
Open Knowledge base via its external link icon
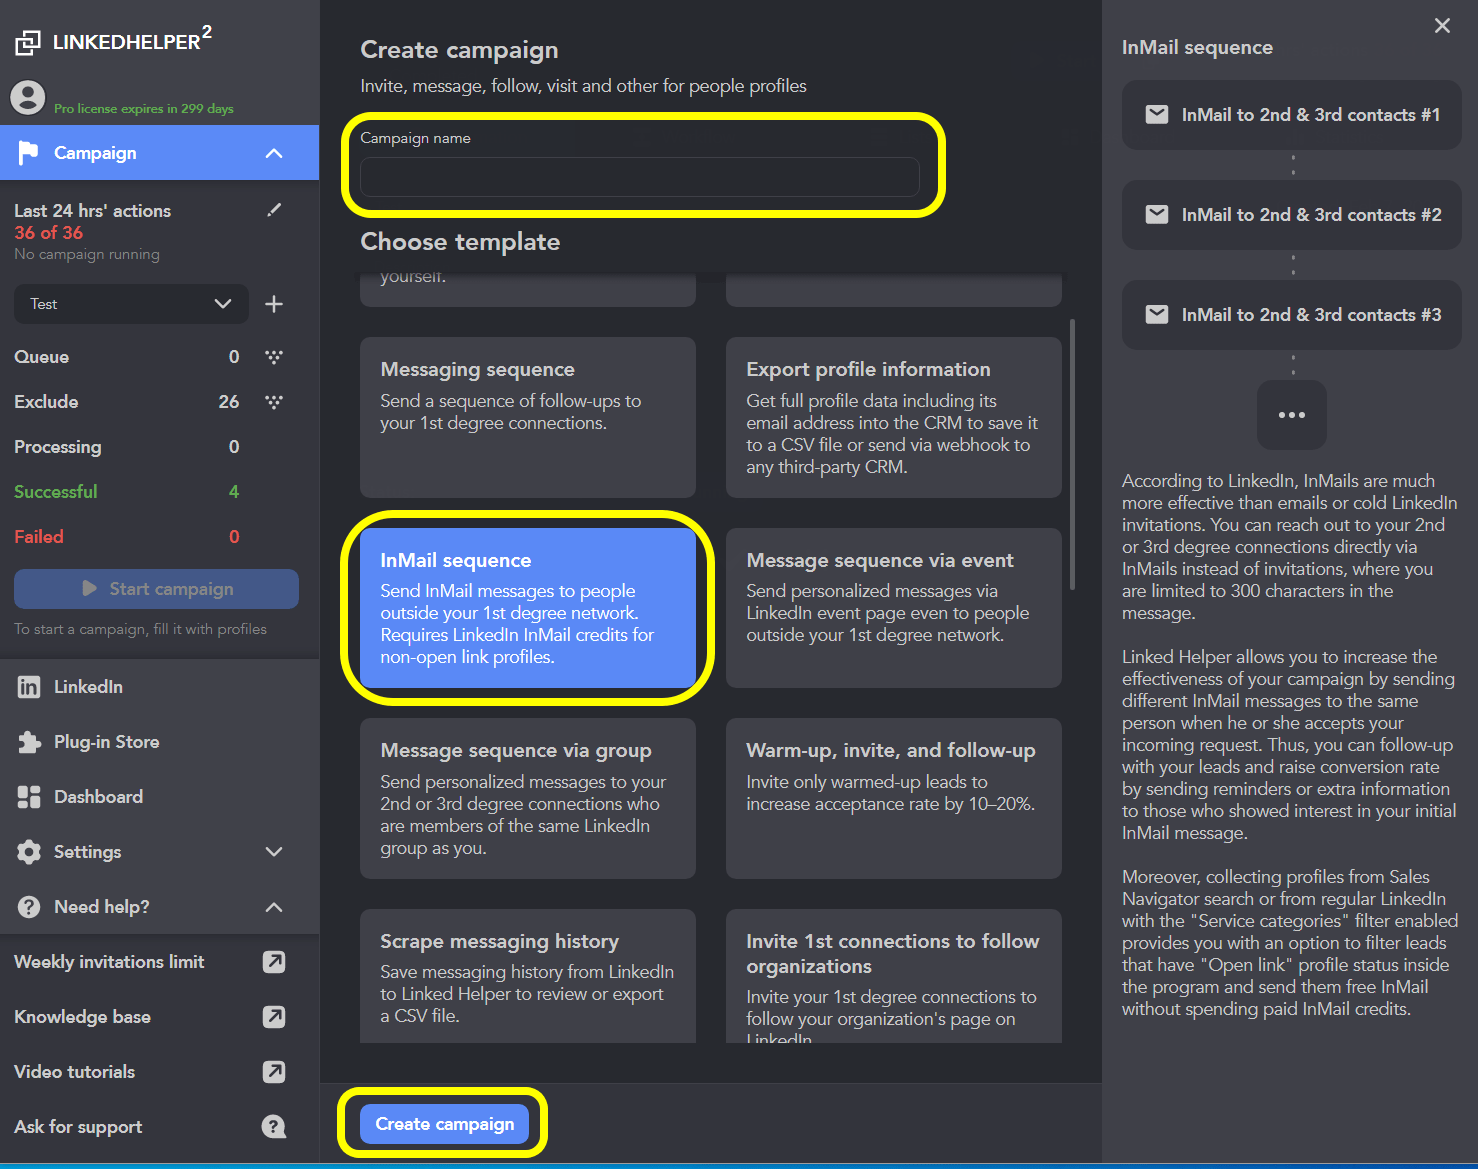[x=273, y=1017]
